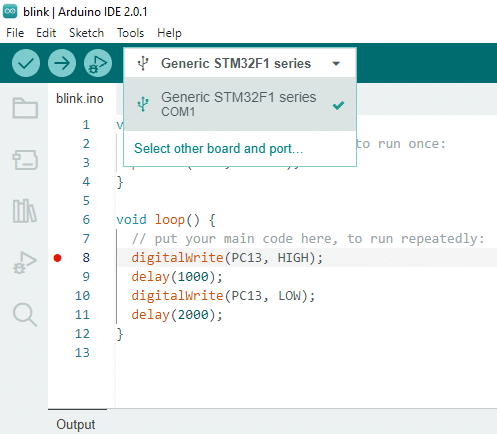Viewport: 497px width, 434px height.
Task: Click the delay(1000) code line
Action: point(177,277)
